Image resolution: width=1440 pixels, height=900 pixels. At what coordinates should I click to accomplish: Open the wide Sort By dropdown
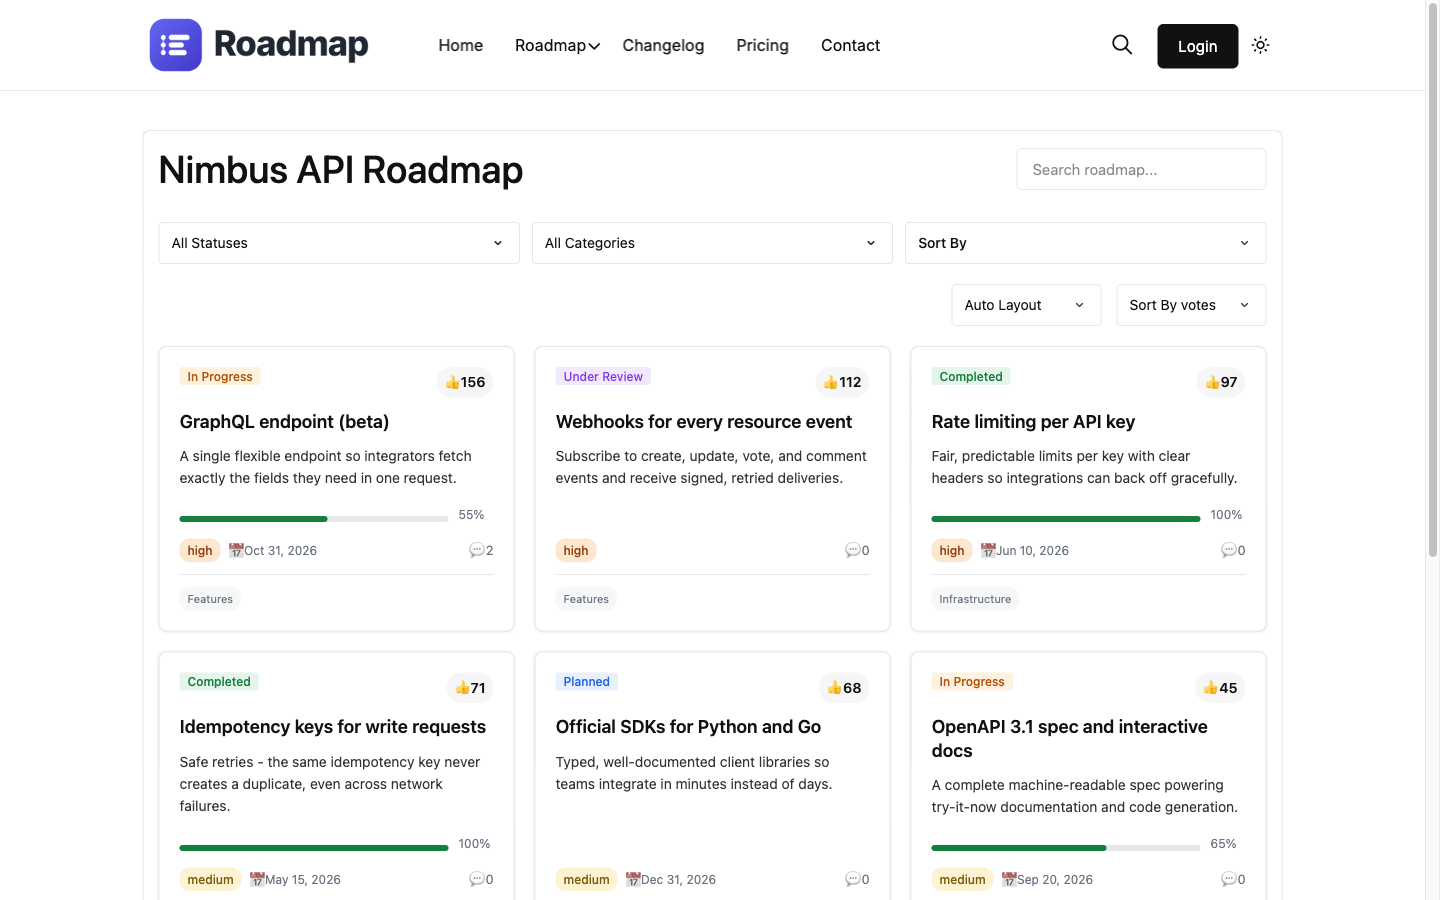[x=1085, y=243]
